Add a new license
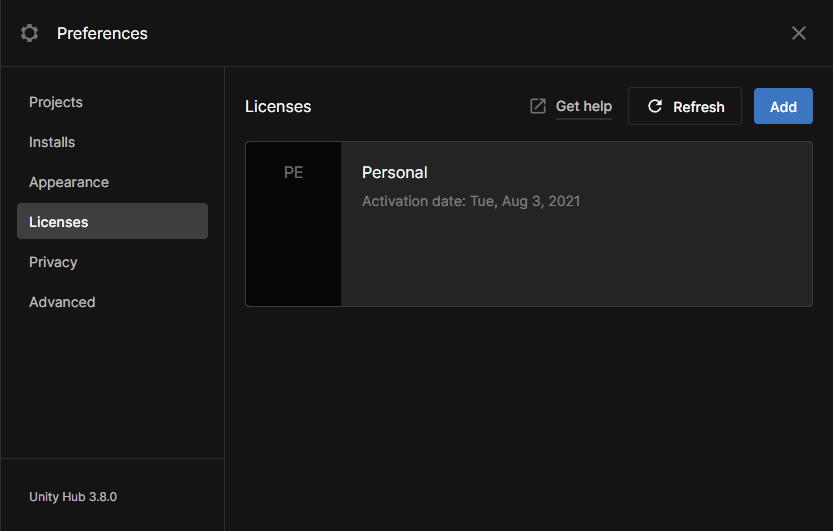Viewport: 833px width, 531px height. click(783, 106)
